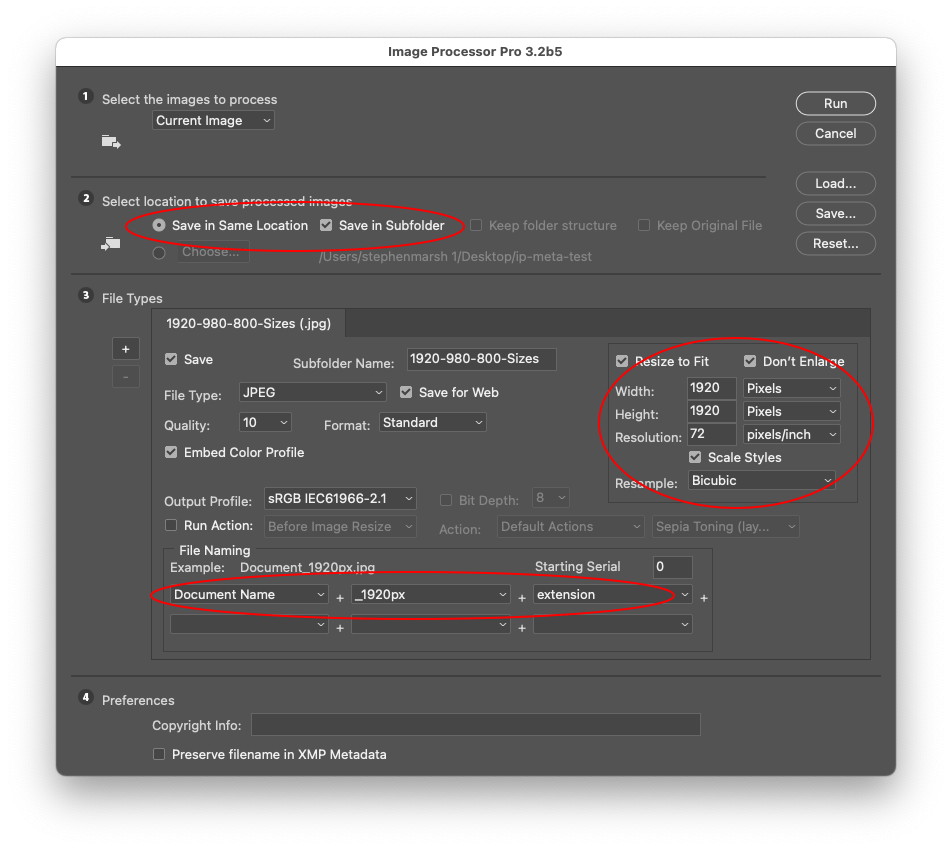
Task: Enable the Run Action checkbox
Action: (x=171, y=525)
